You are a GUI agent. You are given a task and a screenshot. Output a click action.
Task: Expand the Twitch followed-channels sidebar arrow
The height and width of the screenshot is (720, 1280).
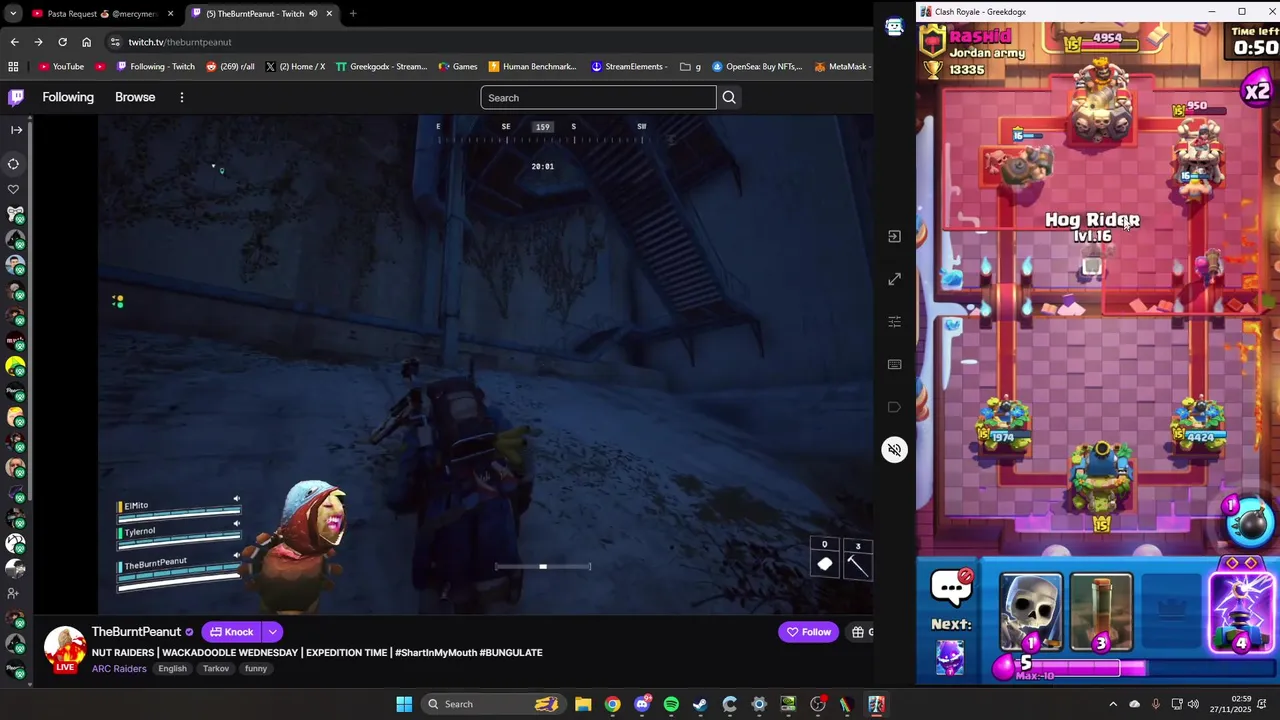(16, 129)
